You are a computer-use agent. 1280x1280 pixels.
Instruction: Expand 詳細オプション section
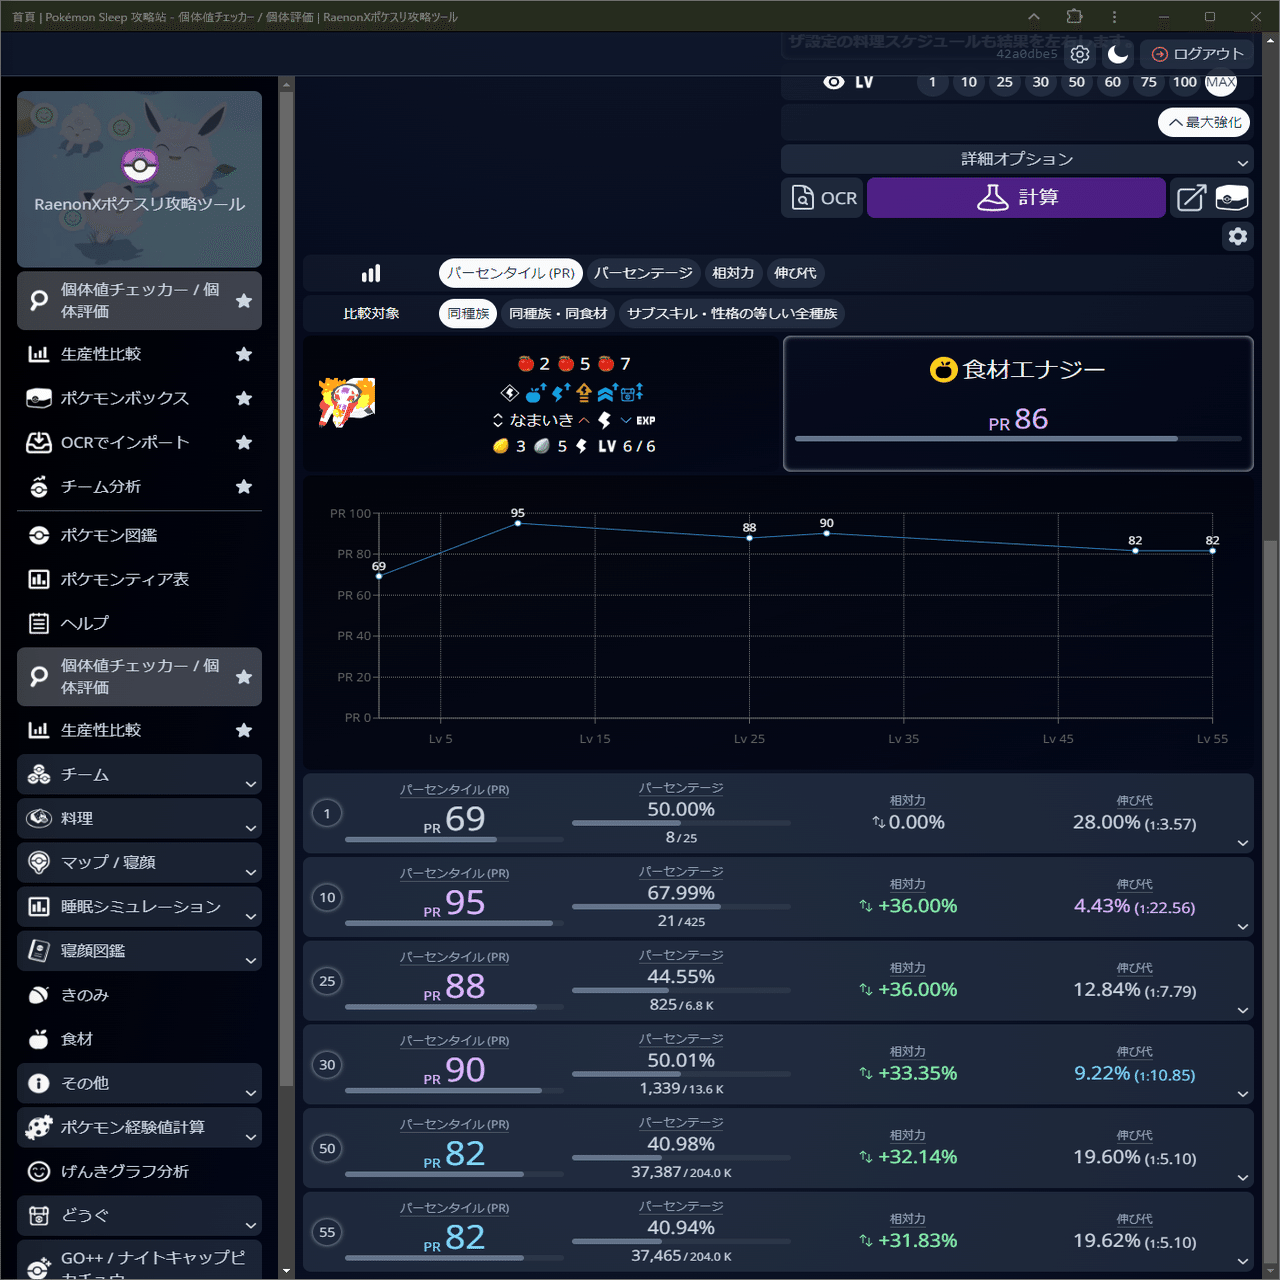click(x=1017, y=159)
